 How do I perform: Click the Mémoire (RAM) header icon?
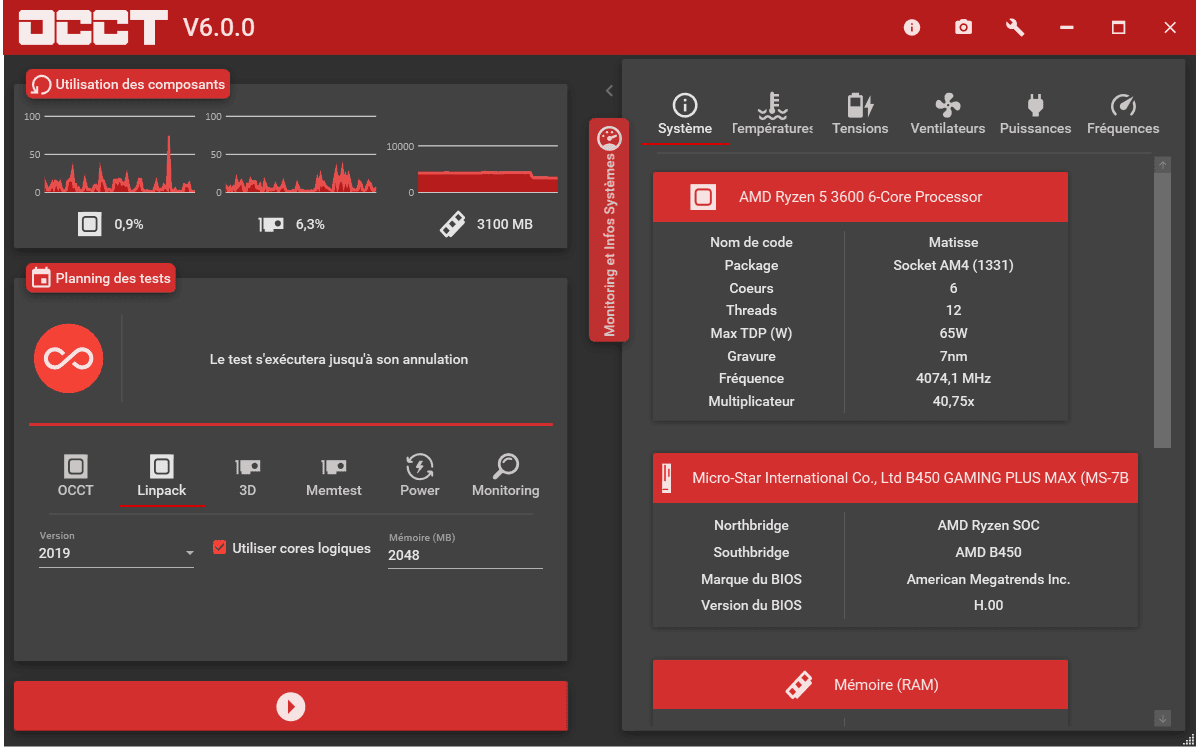tap(798, 685)
